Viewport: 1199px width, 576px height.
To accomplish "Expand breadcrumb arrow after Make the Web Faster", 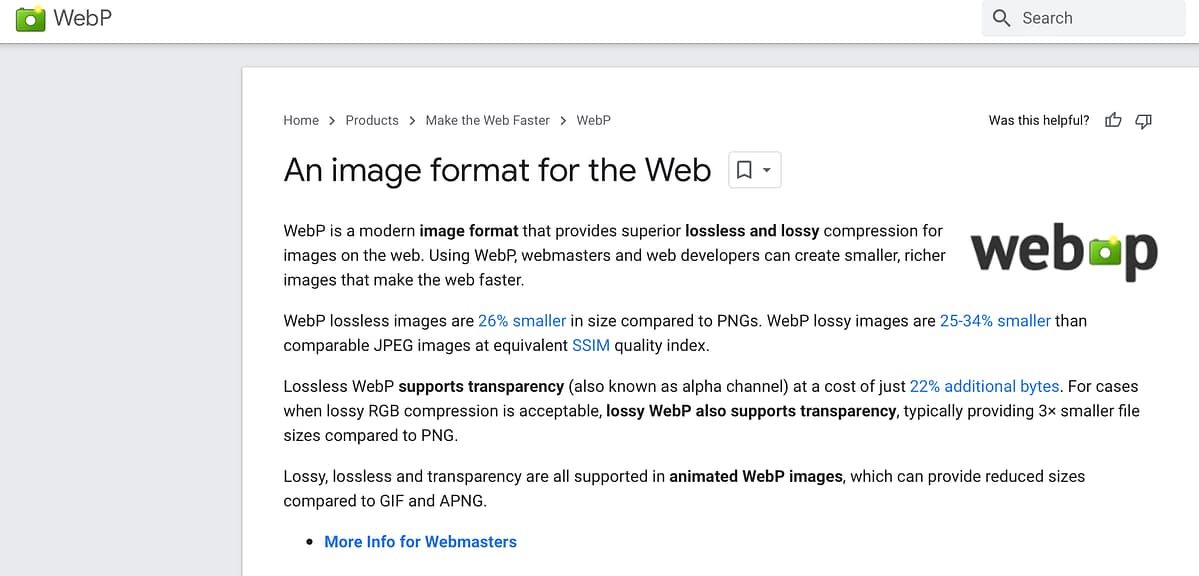I will [562, 120].
